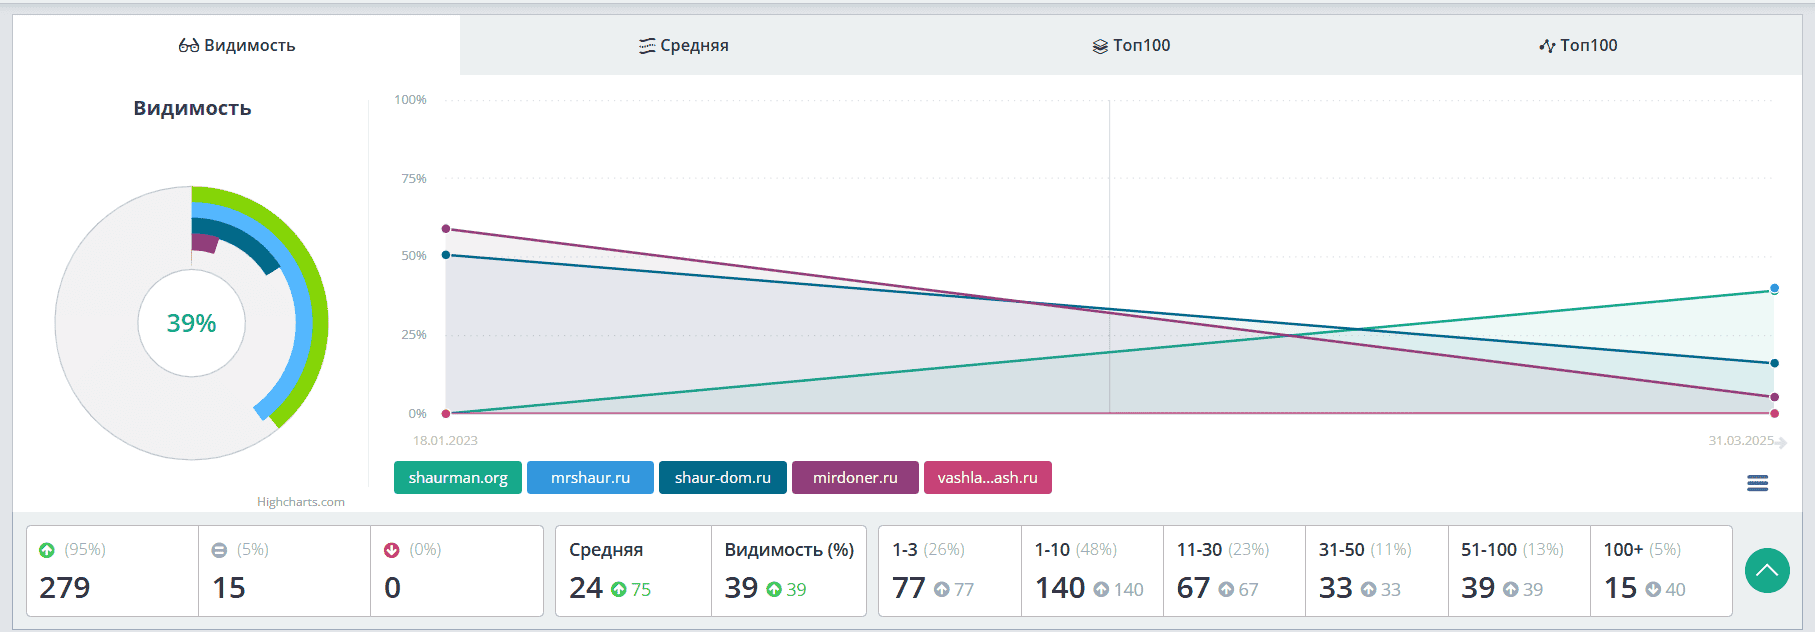Viewport: 1815px width, 632px height.
Task: Toggle the shaurman.org series in legend
Action: 458,478
